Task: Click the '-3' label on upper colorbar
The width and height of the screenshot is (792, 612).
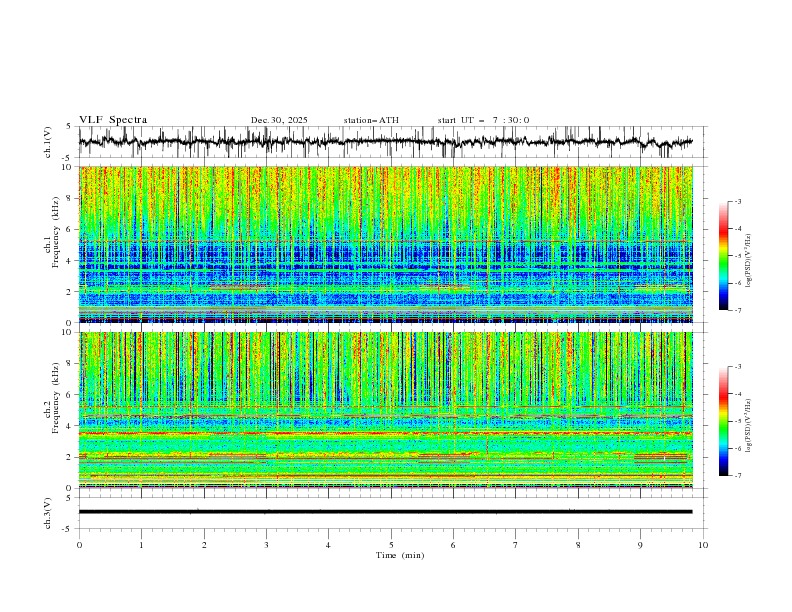Action: point(738,202)
